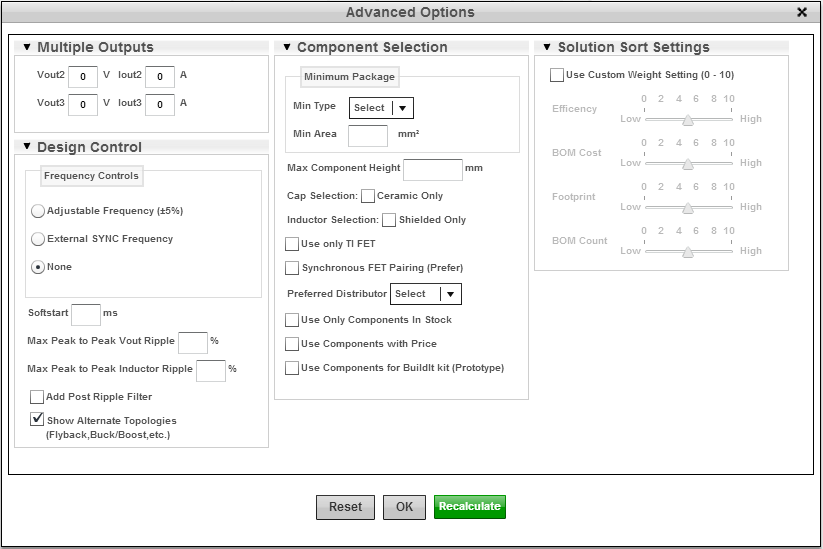Select Adjustable Frequency radio option
This screenshot has height=549, width=823.
click(x=38, y=211)
